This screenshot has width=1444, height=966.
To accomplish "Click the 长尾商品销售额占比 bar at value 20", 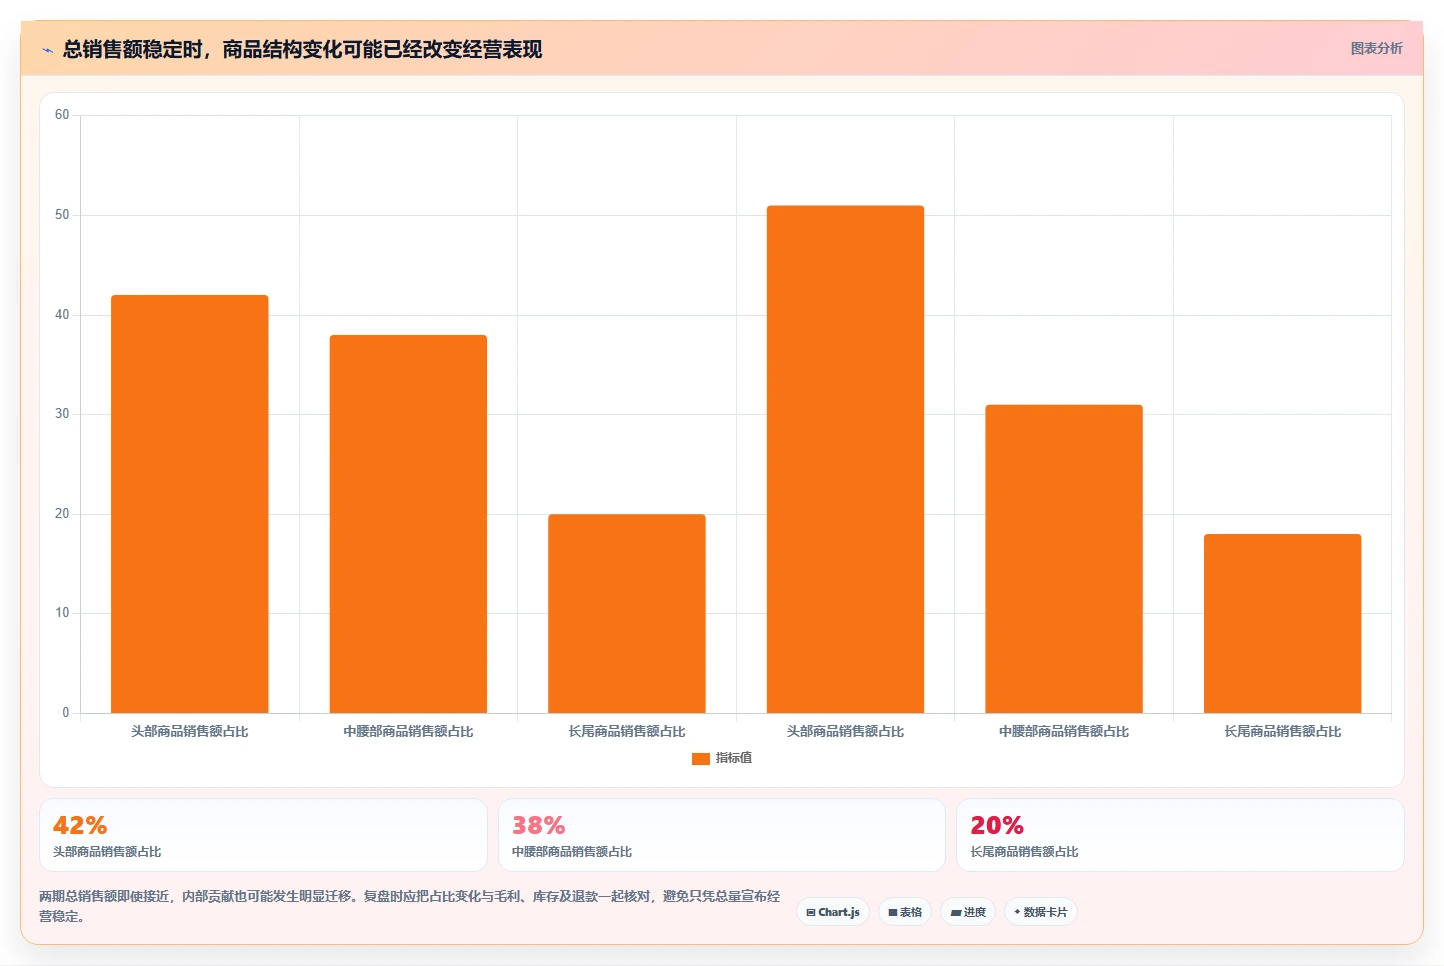I will 627,613.
